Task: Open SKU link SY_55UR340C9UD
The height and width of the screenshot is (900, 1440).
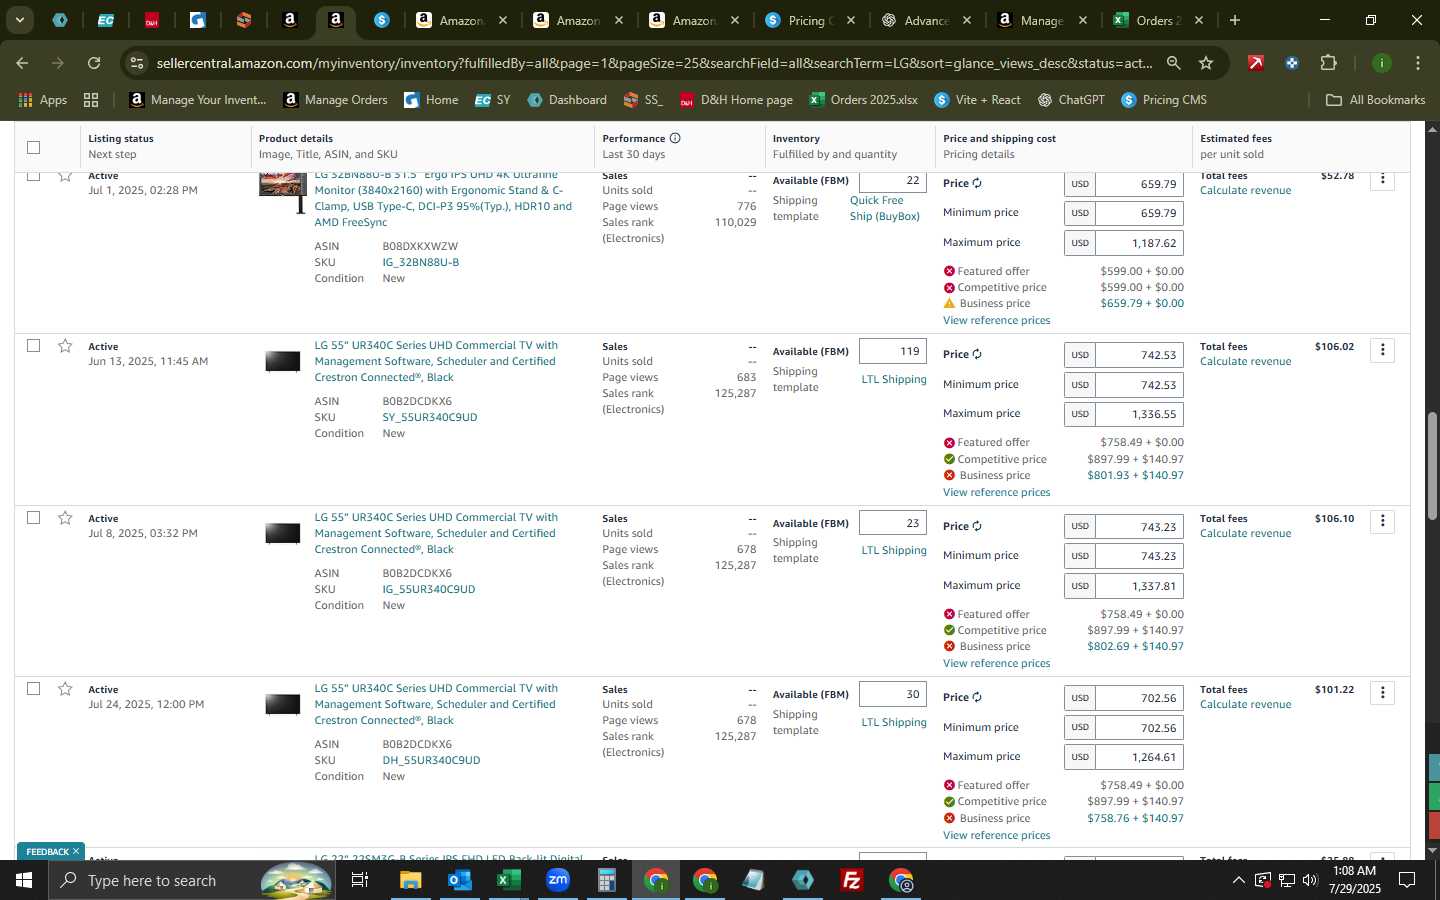Action: (429, 417)
